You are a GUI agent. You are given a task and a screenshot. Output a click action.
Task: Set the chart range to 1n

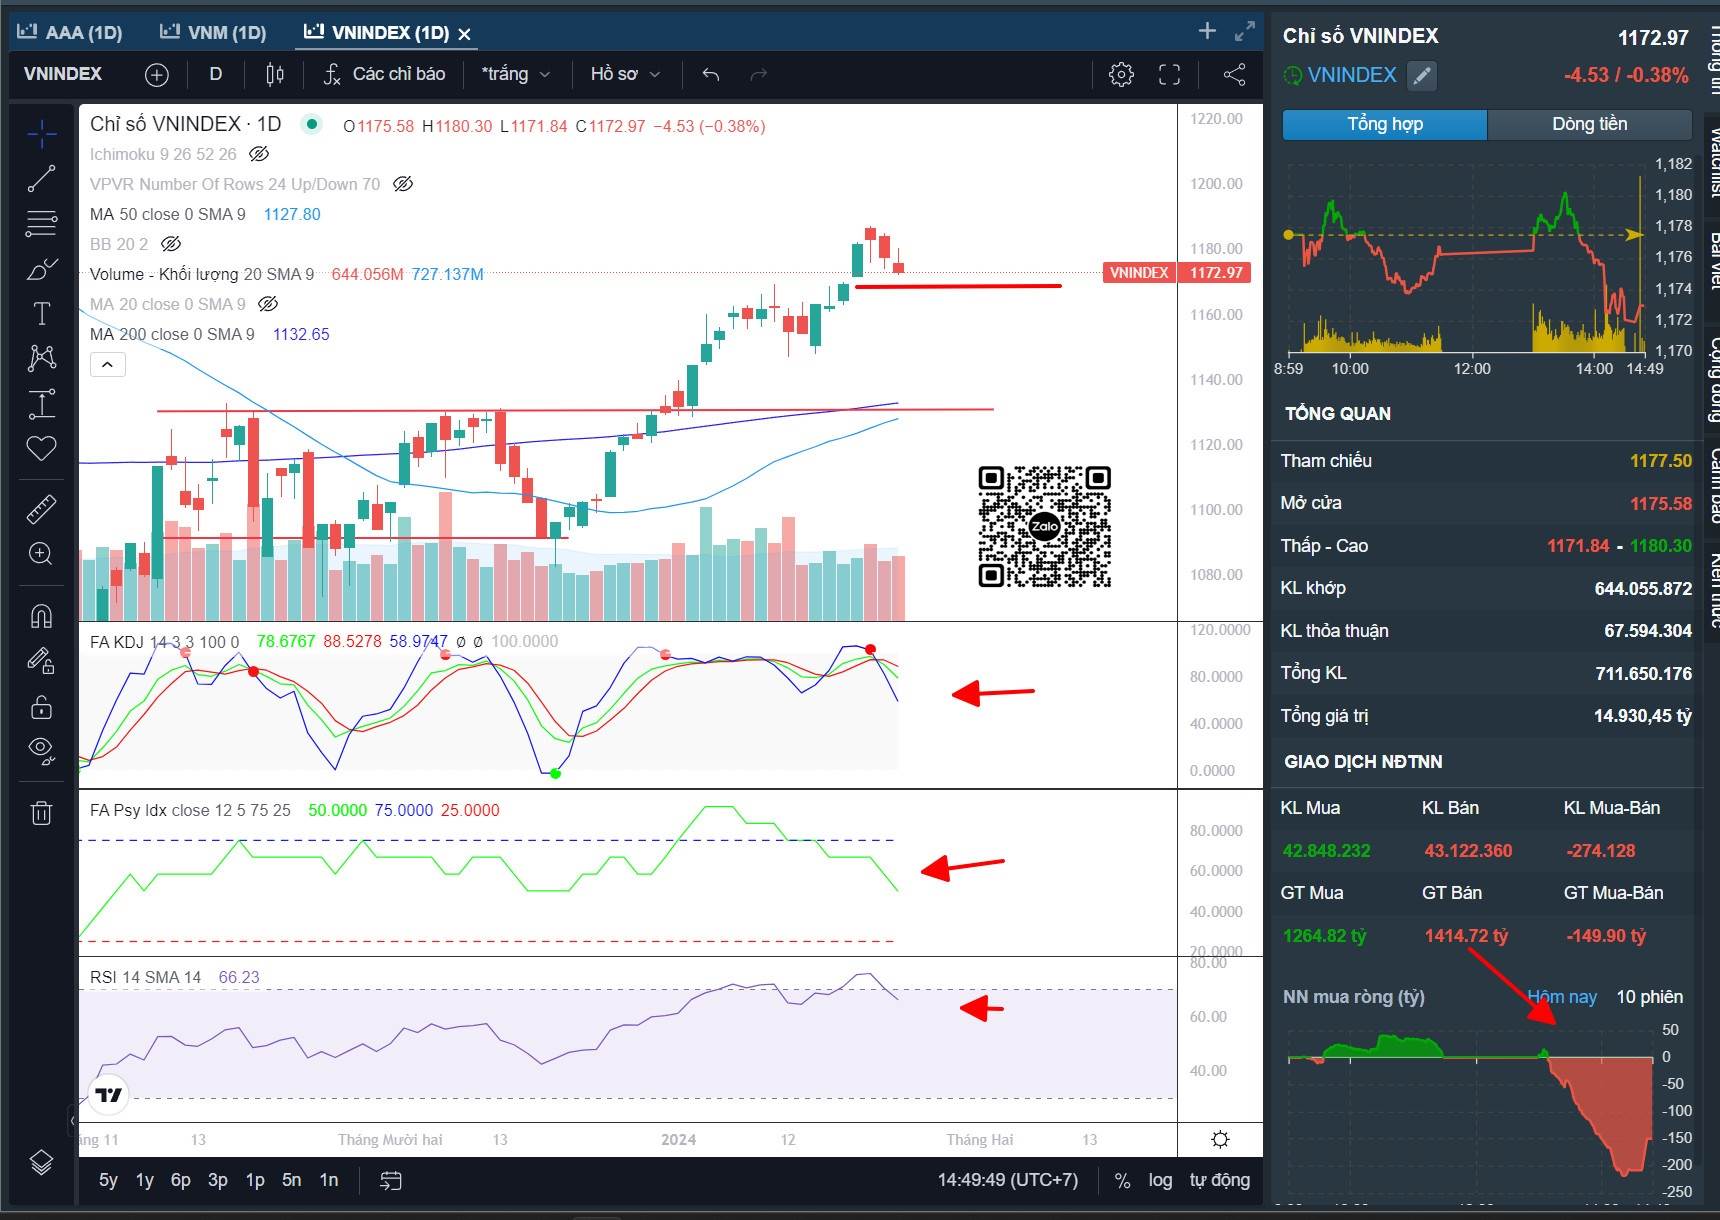pos(328,1180)
